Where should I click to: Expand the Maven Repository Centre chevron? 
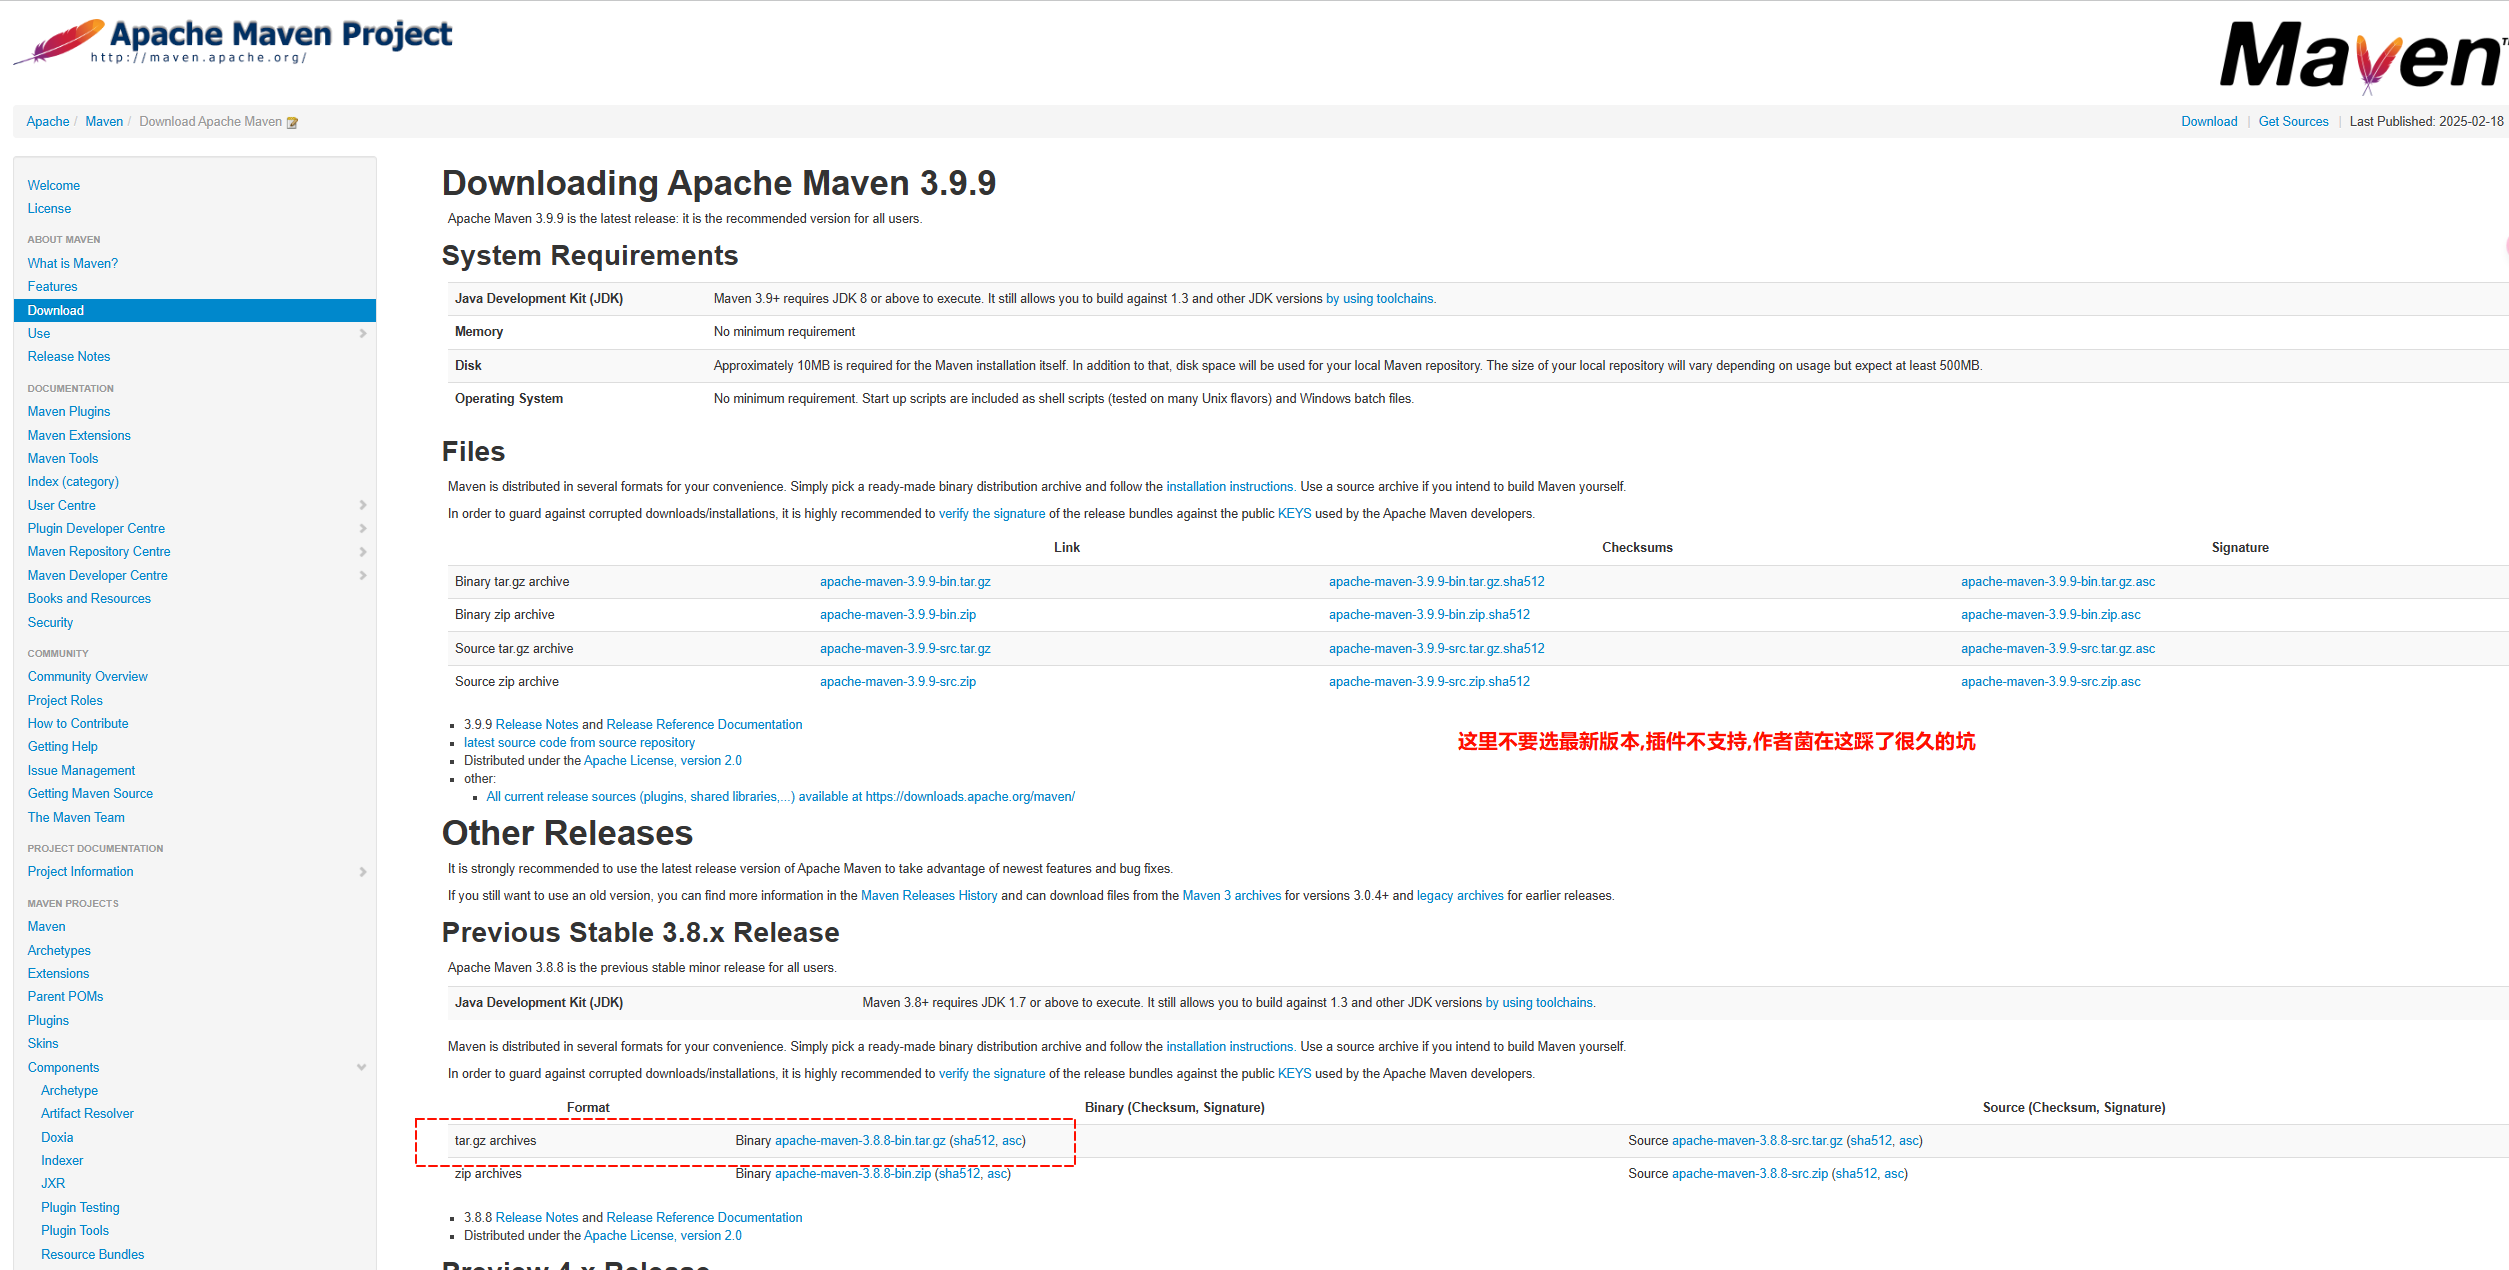[x=363, y=552]
